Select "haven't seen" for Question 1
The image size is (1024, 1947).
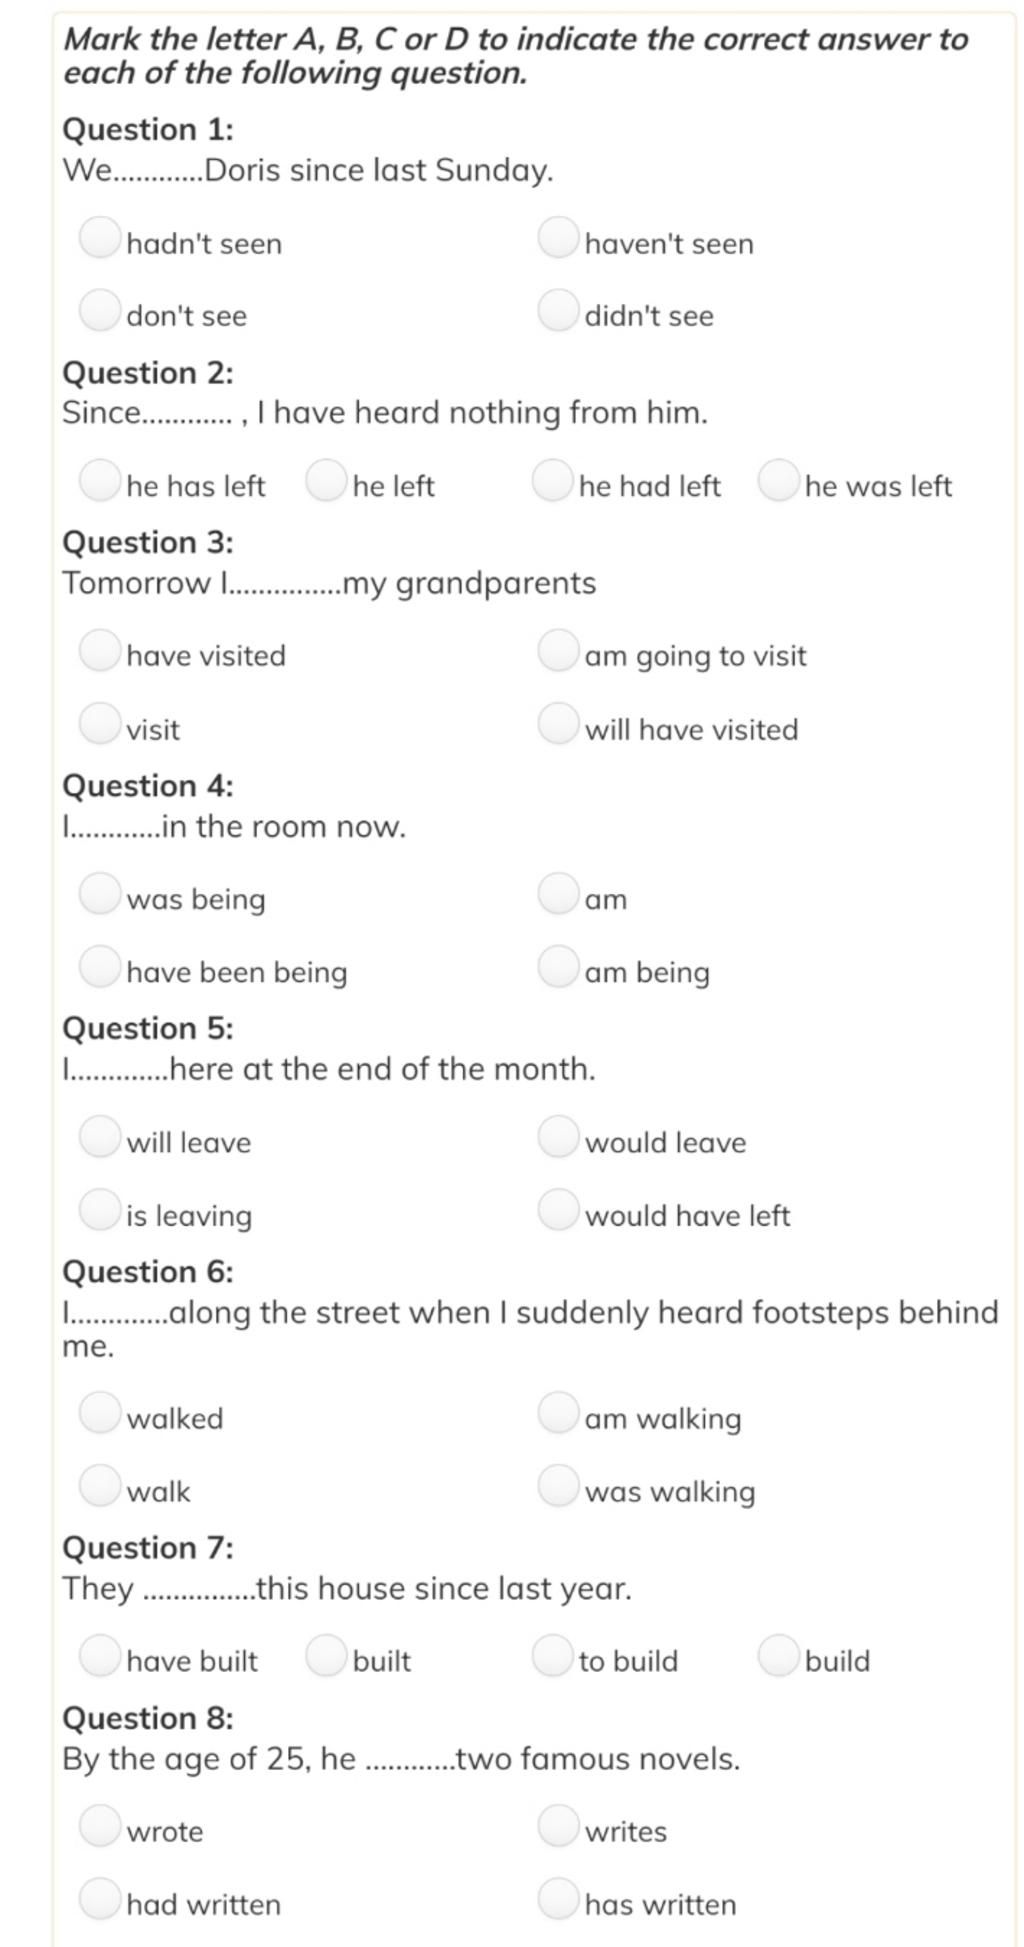tap(557, 238)
